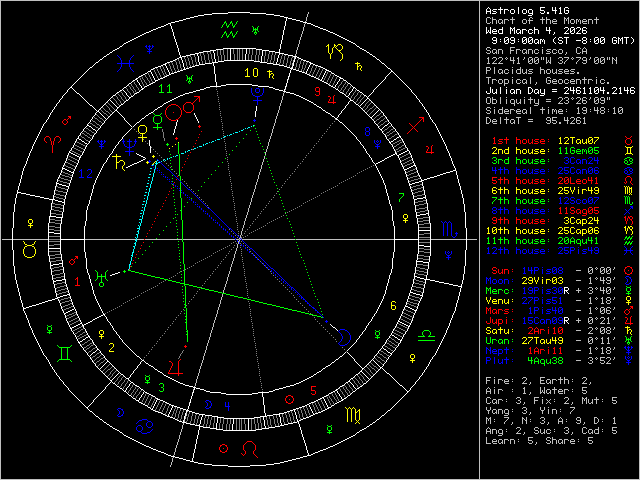Click the green Aquarius sign on the outer ring

click(x=229, y=29)
